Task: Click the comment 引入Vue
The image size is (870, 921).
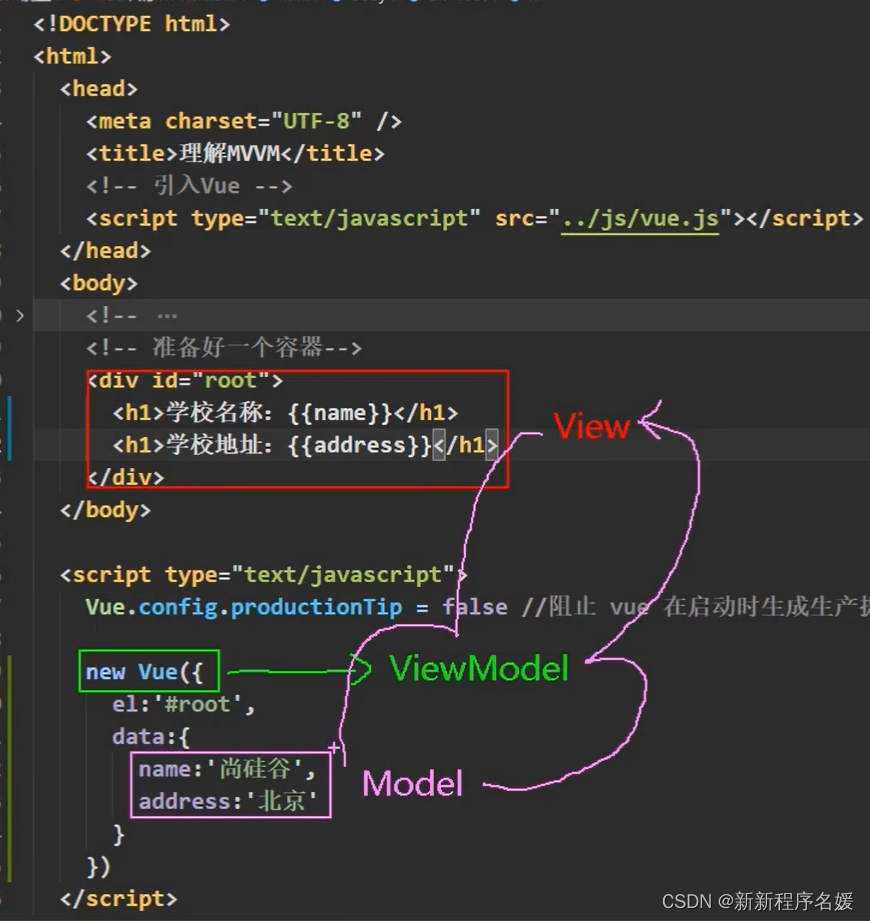Action: pyautogui.click(x=189, y=186)
